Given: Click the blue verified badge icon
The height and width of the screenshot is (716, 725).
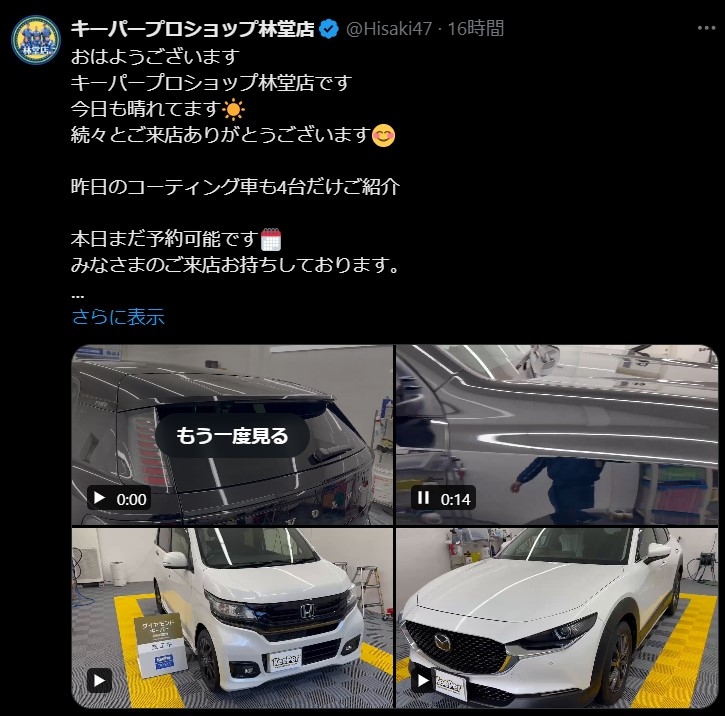Looking at the screenshot, I should 329,29.
